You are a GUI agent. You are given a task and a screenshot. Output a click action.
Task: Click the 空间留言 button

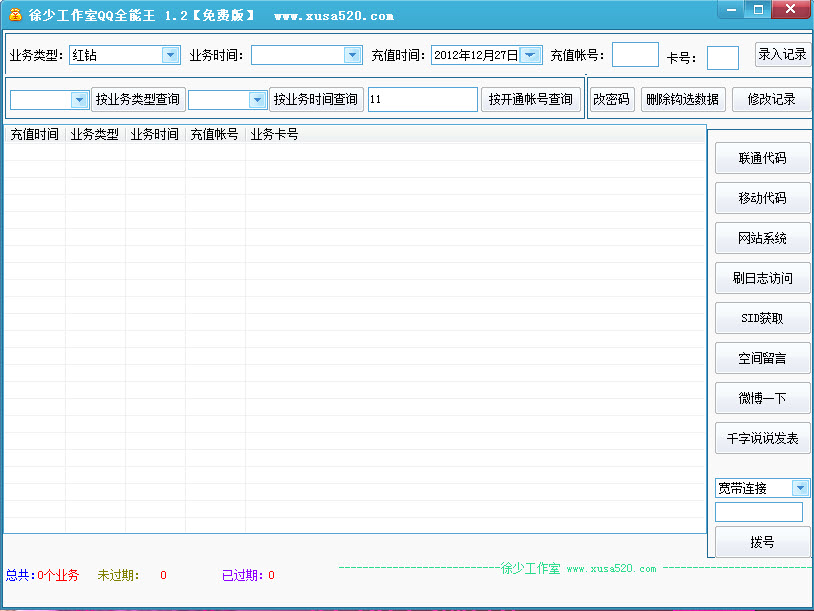[763, 358]
